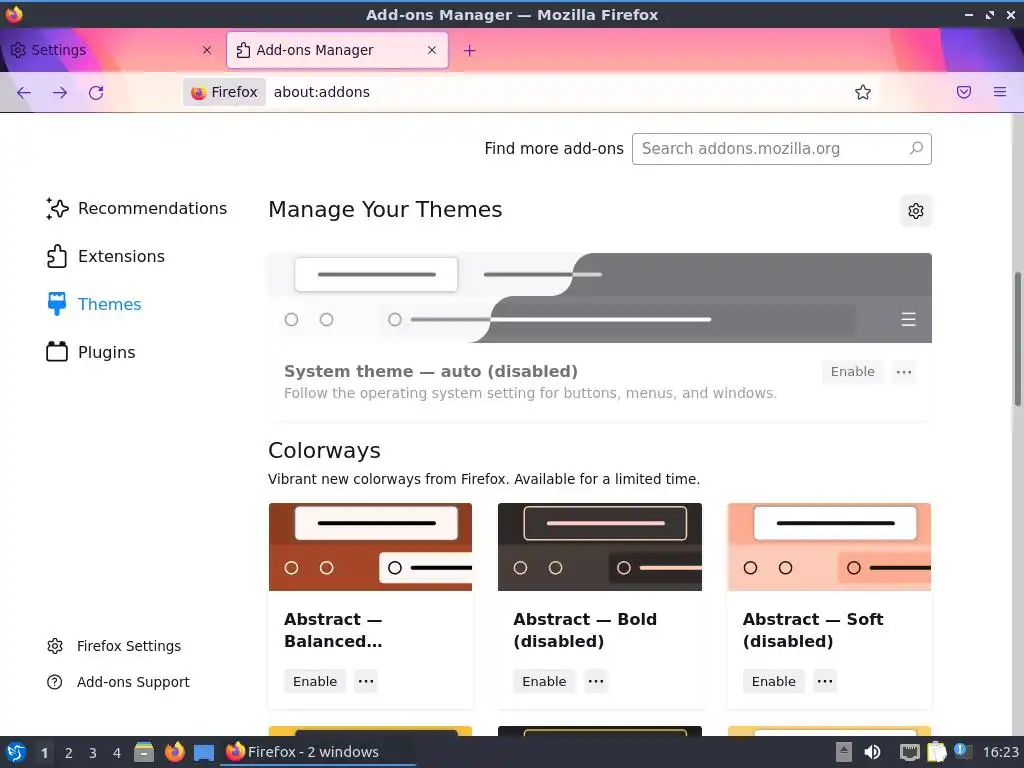
Task: Open the Recommendations category
Action: pos(136,208)
